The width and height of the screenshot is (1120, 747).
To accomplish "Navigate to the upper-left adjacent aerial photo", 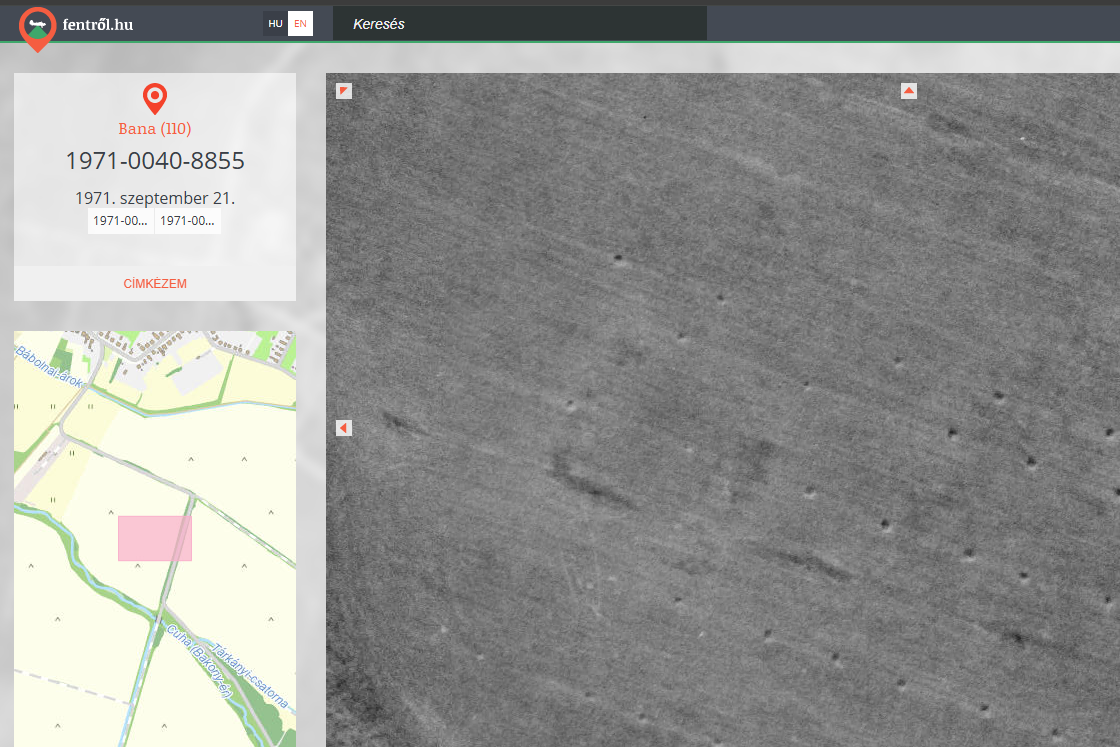I will coord(344,91).
